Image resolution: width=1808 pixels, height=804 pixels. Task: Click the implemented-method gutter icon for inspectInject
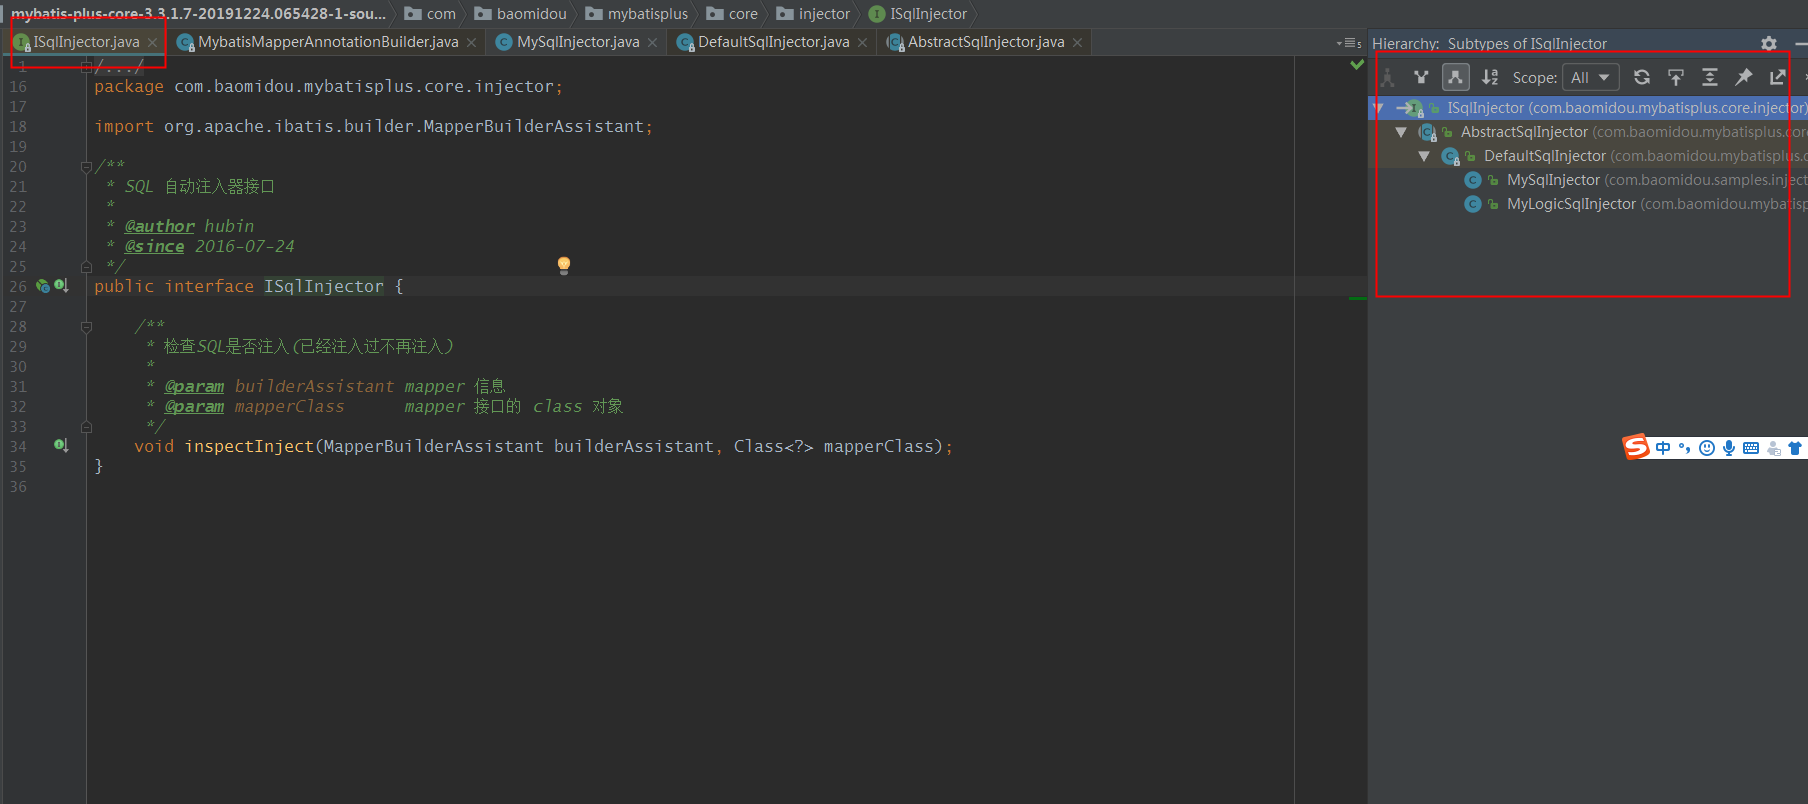click(x=61, y=446)
